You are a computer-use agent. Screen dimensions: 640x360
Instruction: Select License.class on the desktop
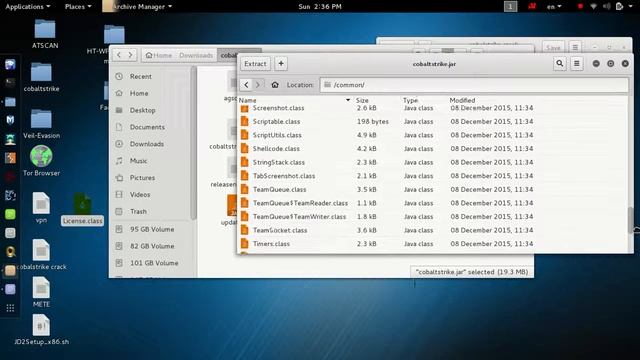tap(82, 209)
